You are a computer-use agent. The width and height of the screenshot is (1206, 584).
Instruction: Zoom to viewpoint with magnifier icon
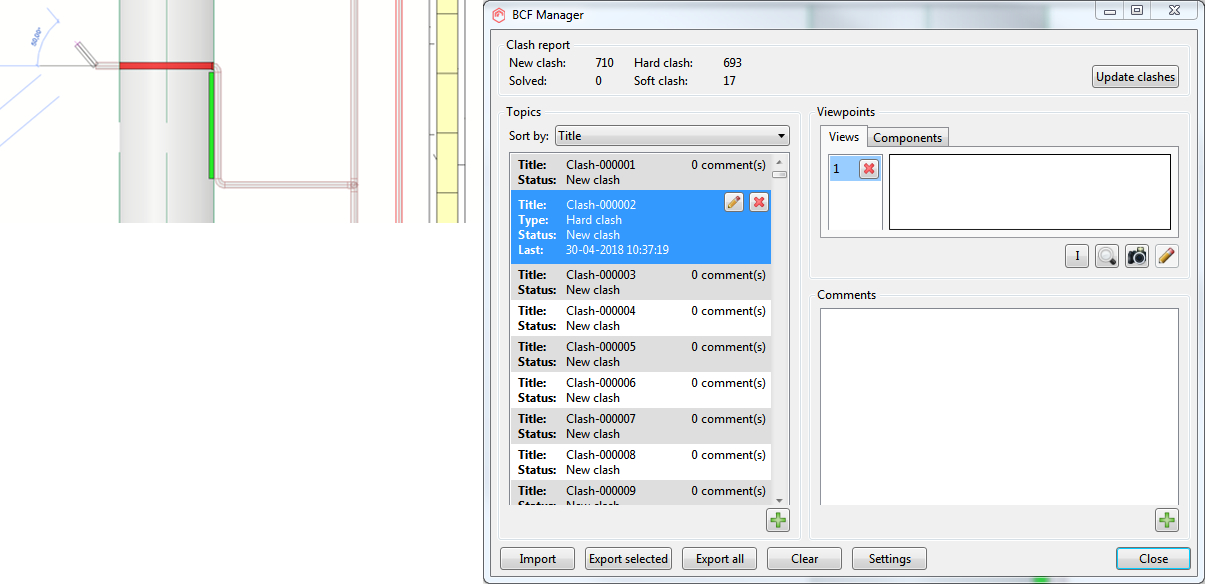[x=1106, y=256]
